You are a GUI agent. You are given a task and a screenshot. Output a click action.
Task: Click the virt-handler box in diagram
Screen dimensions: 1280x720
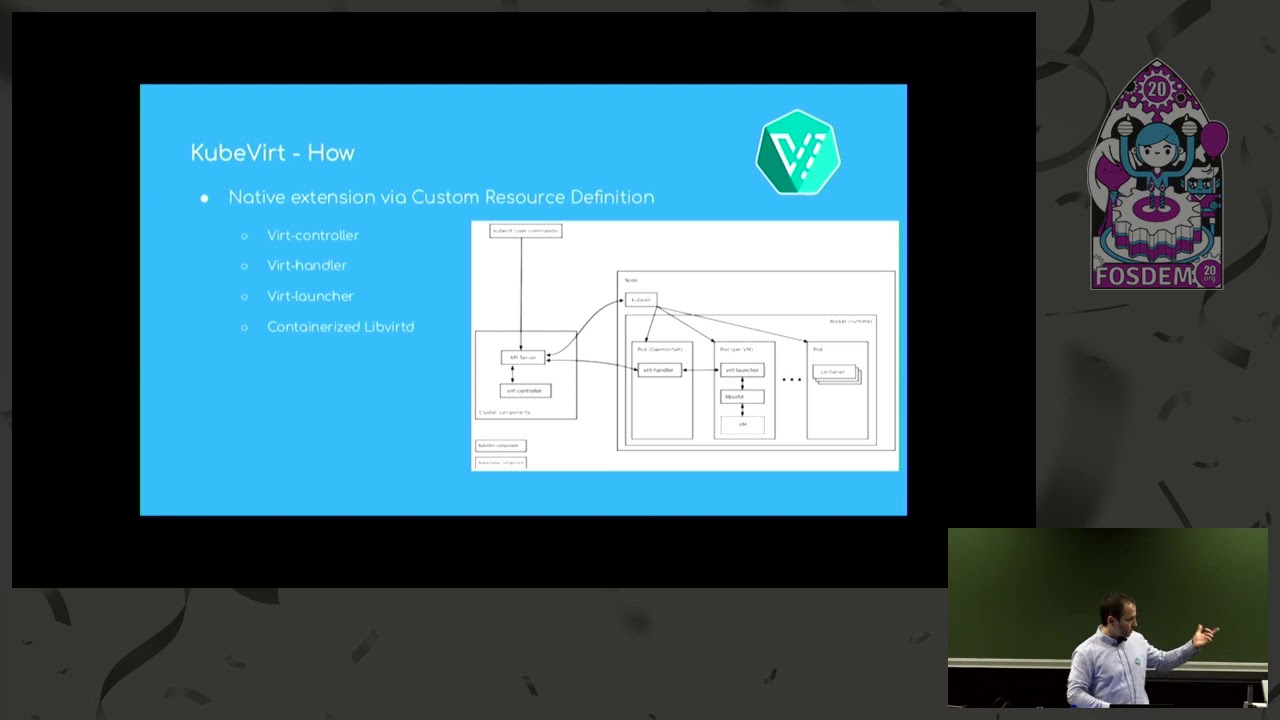pyautogui.click(x=660, y=370)
